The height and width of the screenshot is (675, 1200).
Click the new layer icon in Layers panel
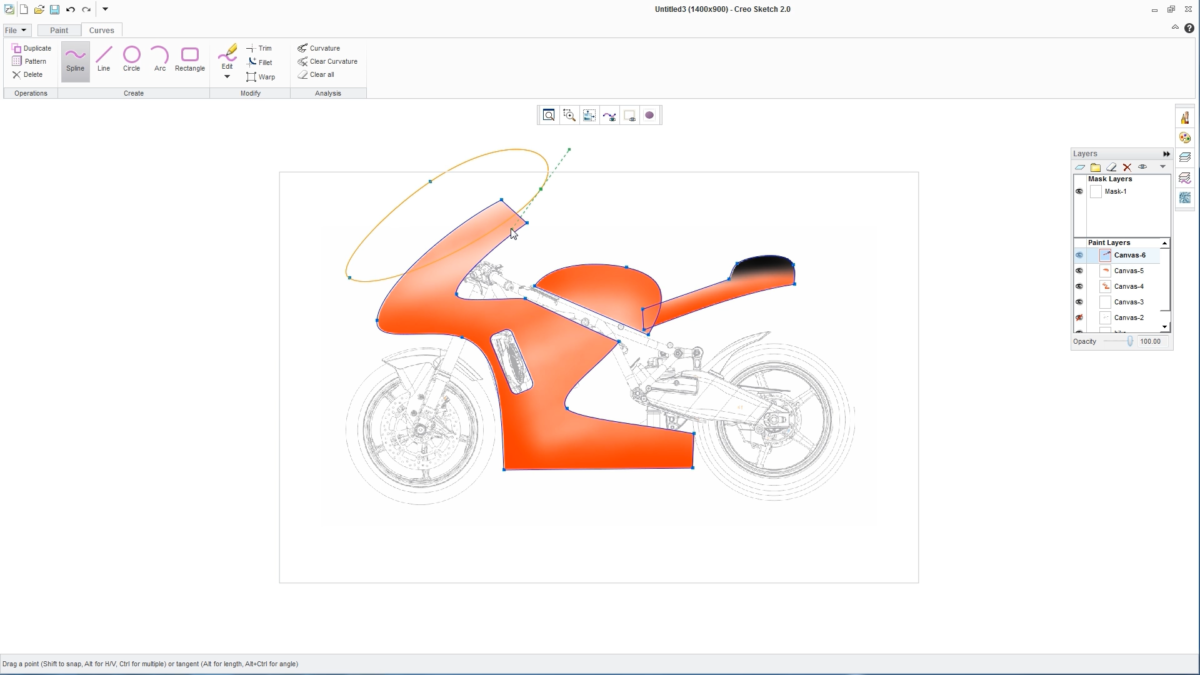tap(1080, 167)
